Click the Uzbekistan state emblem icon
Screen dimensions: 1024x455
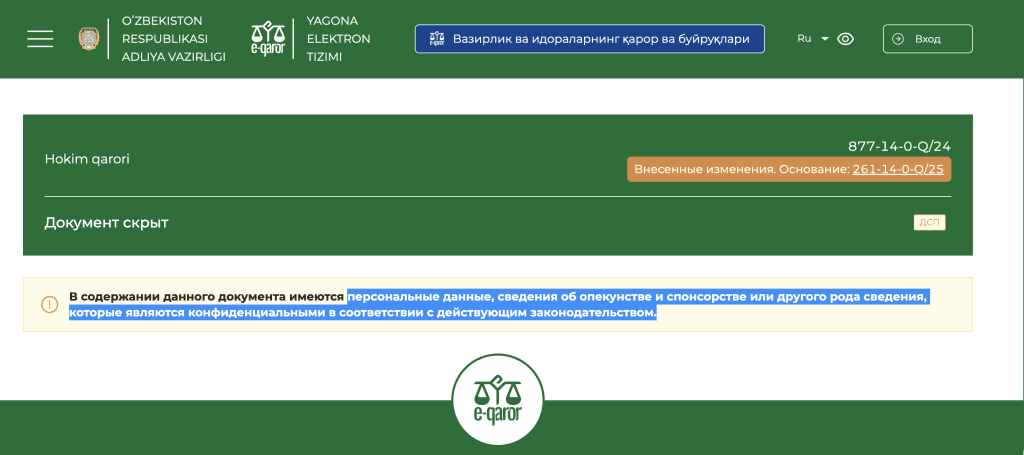pos(89,39)
